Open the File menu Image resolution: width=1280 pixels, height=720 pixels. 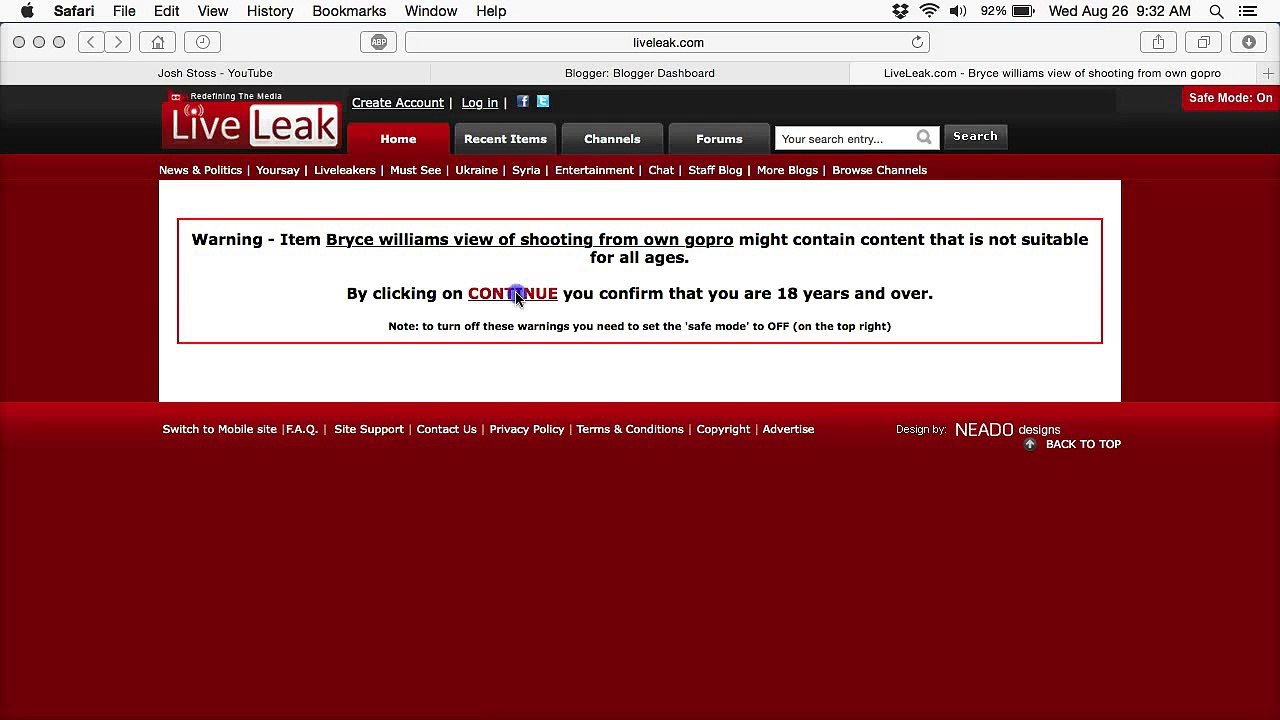pyautogui.click(x=124, y=11)
